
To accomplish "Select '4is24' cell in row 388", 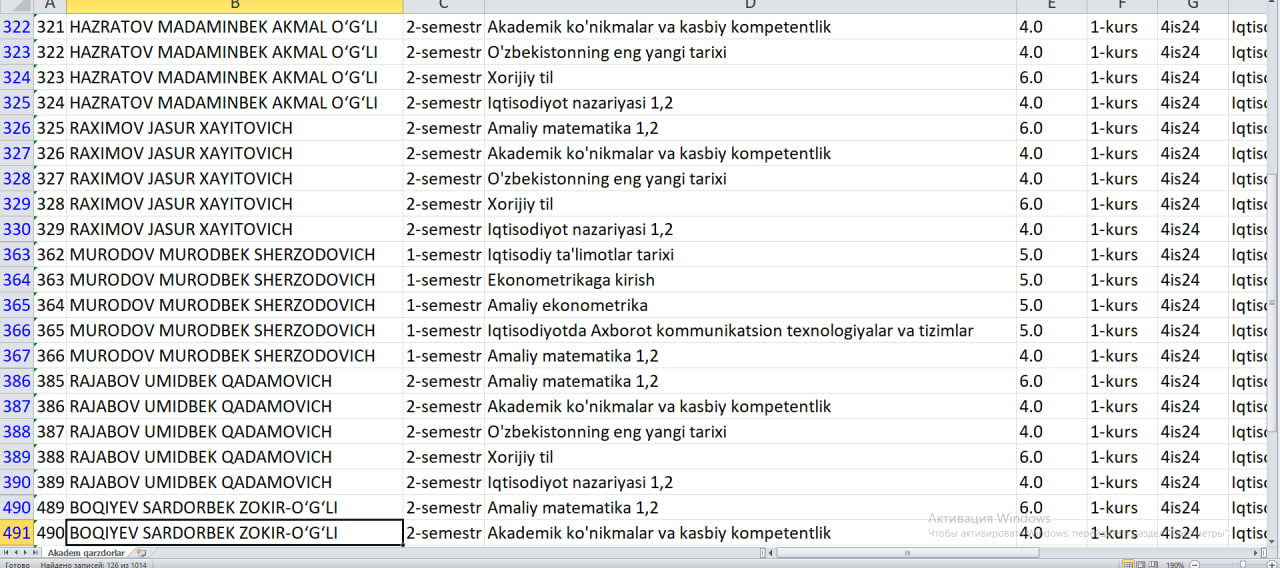I will tap(1193, 432).
